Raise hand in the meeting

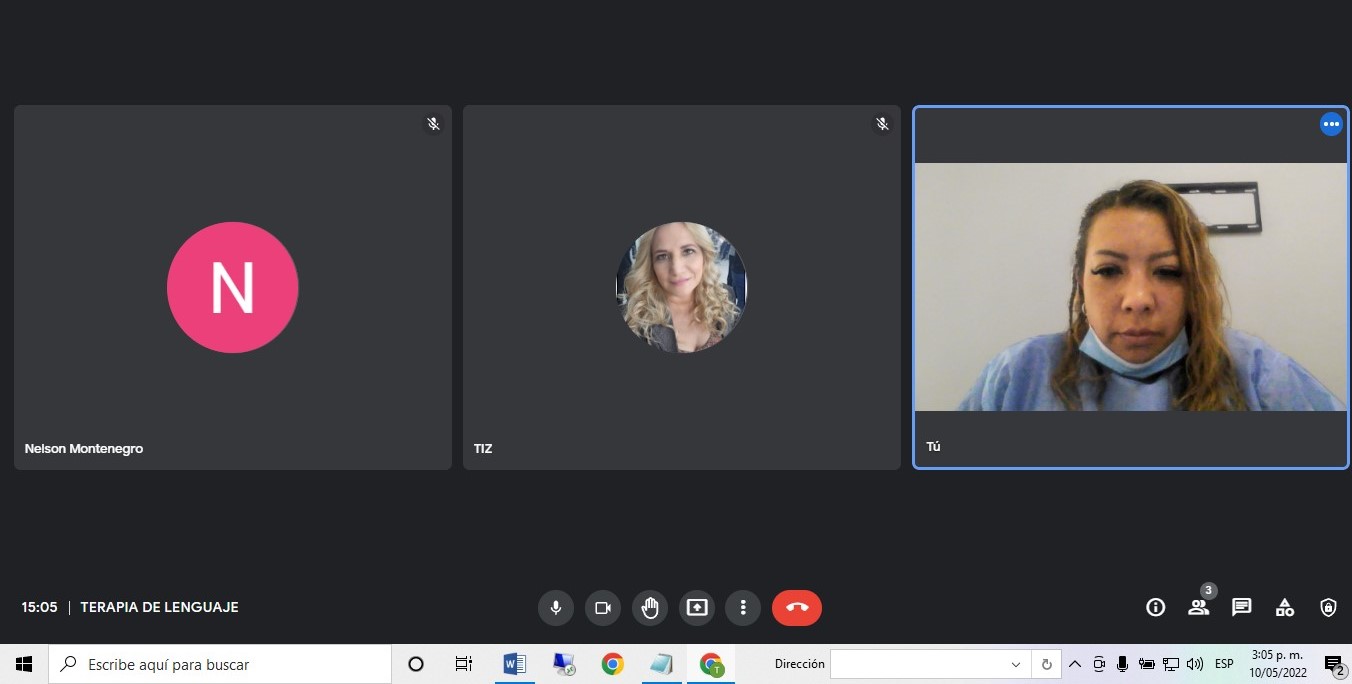[650, 607]
